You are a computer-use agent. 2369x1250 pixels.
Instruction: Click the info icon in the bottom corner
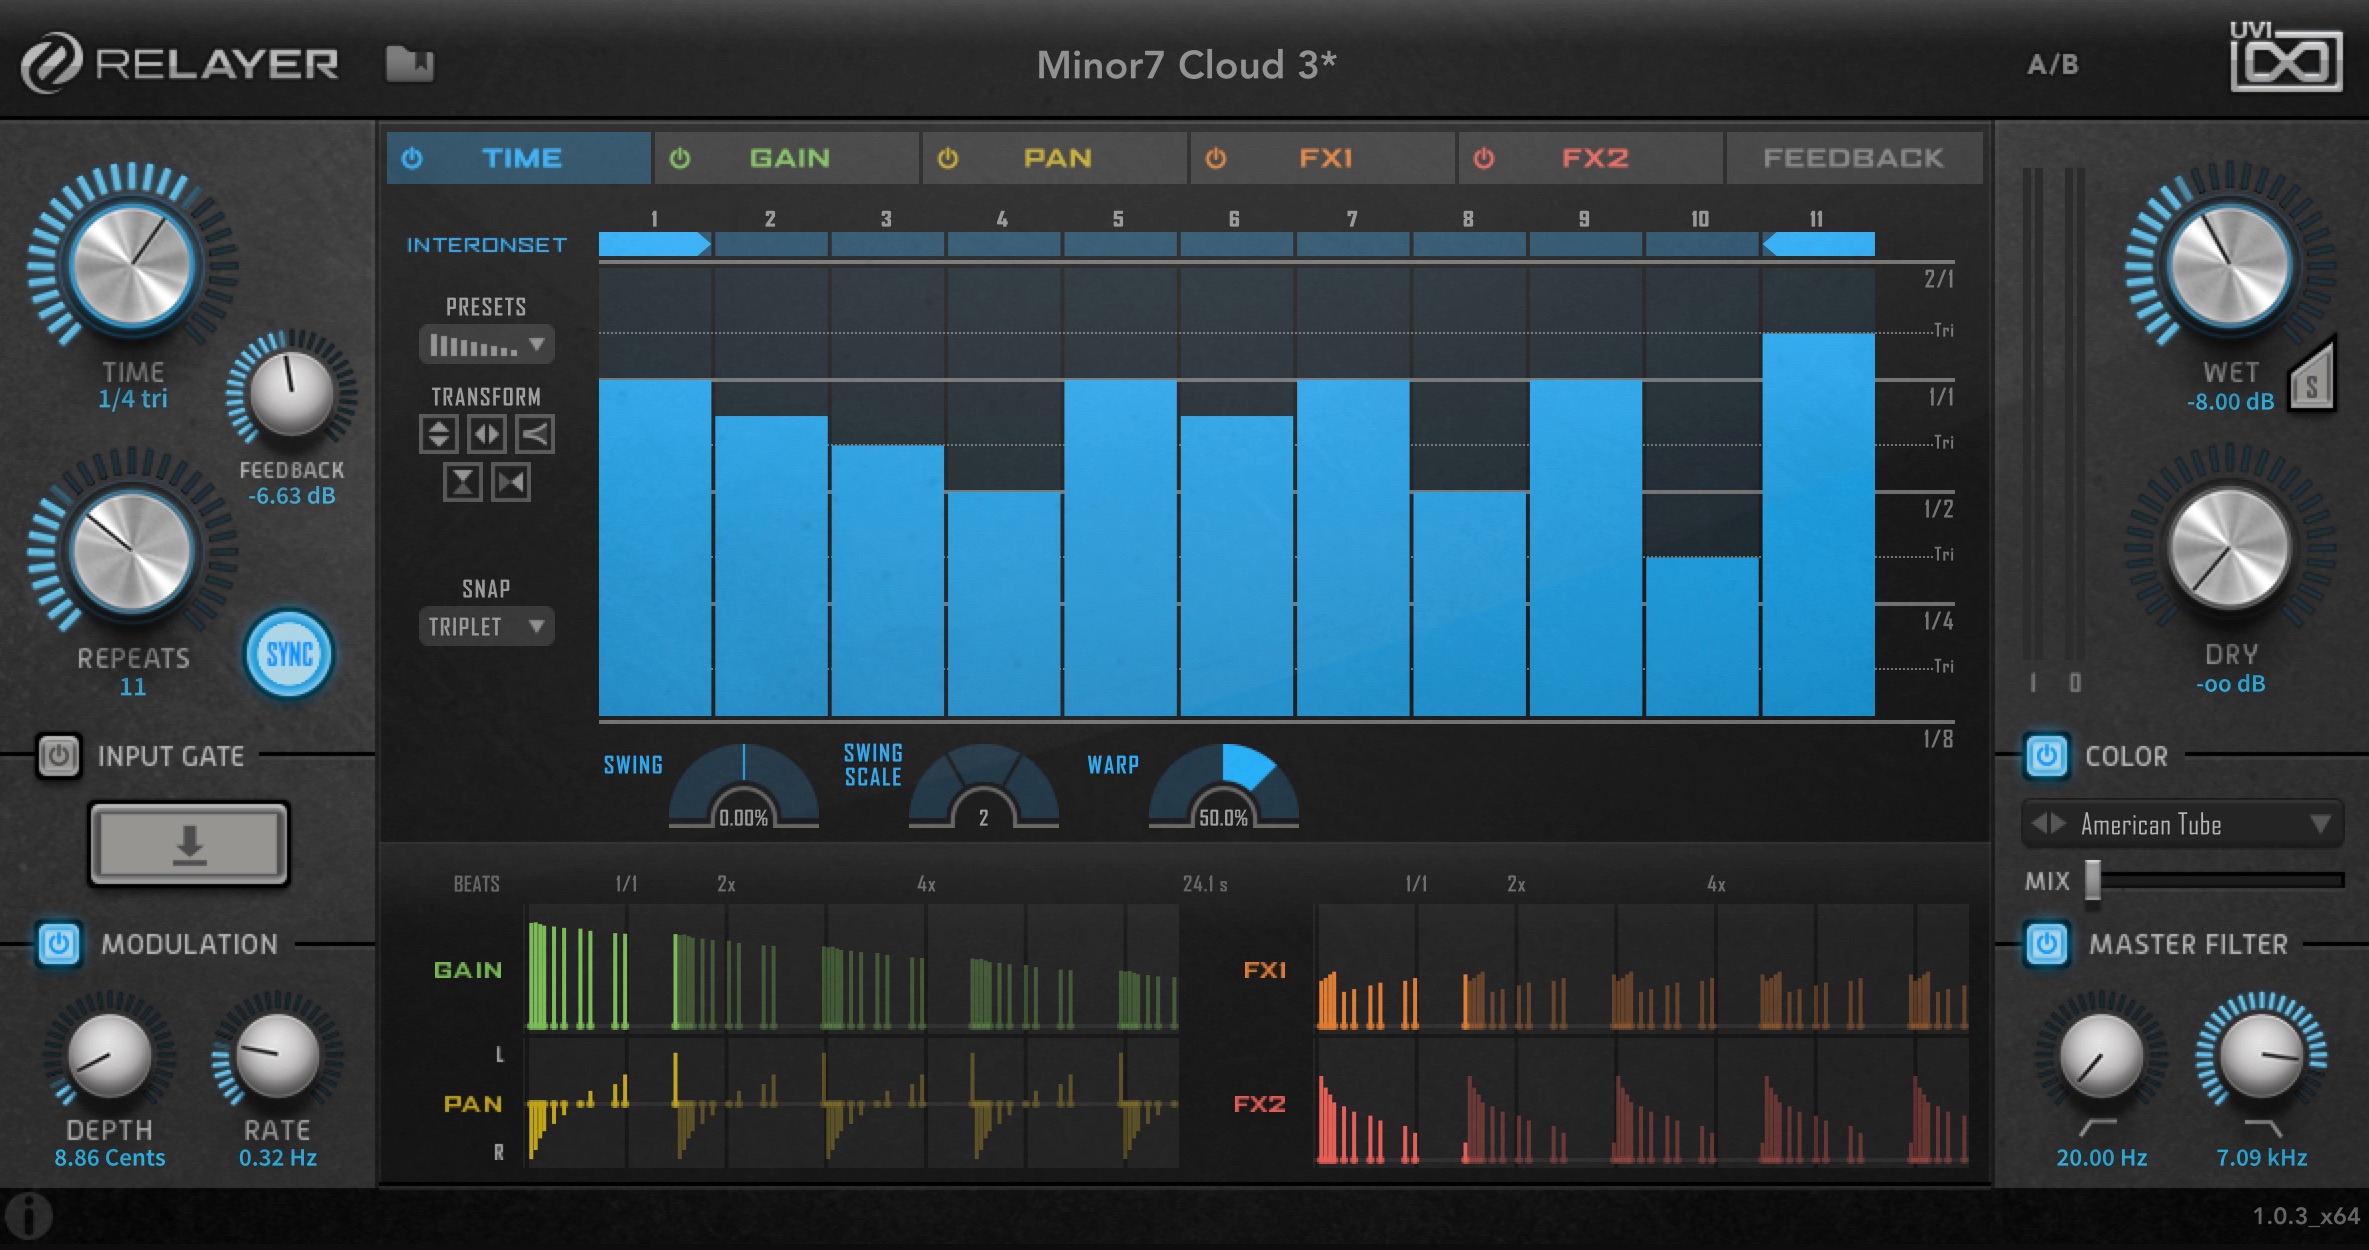point(30,1217)
